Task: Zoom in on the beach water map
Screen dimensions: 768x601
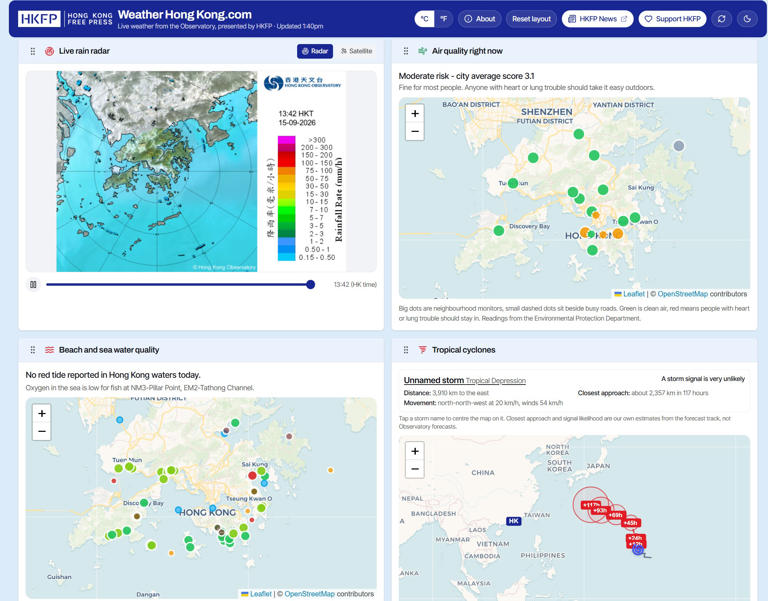Action: pos(42,413)
